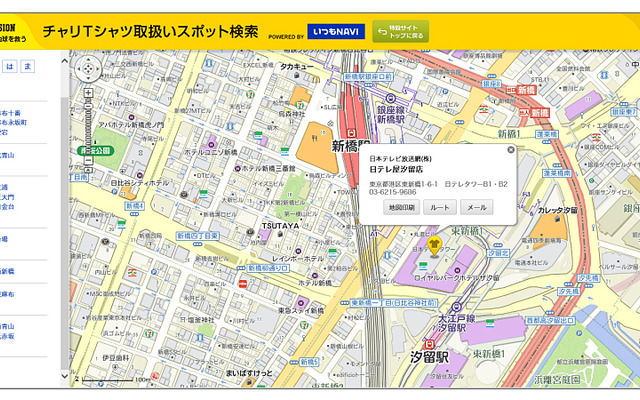Click the popup store name 日テレ屋汐留店
Screen dimensions: 640x400
pyautogui.click(x=396, y=169)
